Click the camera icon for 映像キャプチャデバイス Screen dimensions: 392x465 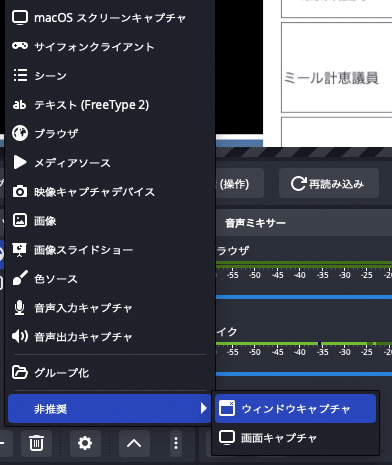pos(20,192)
